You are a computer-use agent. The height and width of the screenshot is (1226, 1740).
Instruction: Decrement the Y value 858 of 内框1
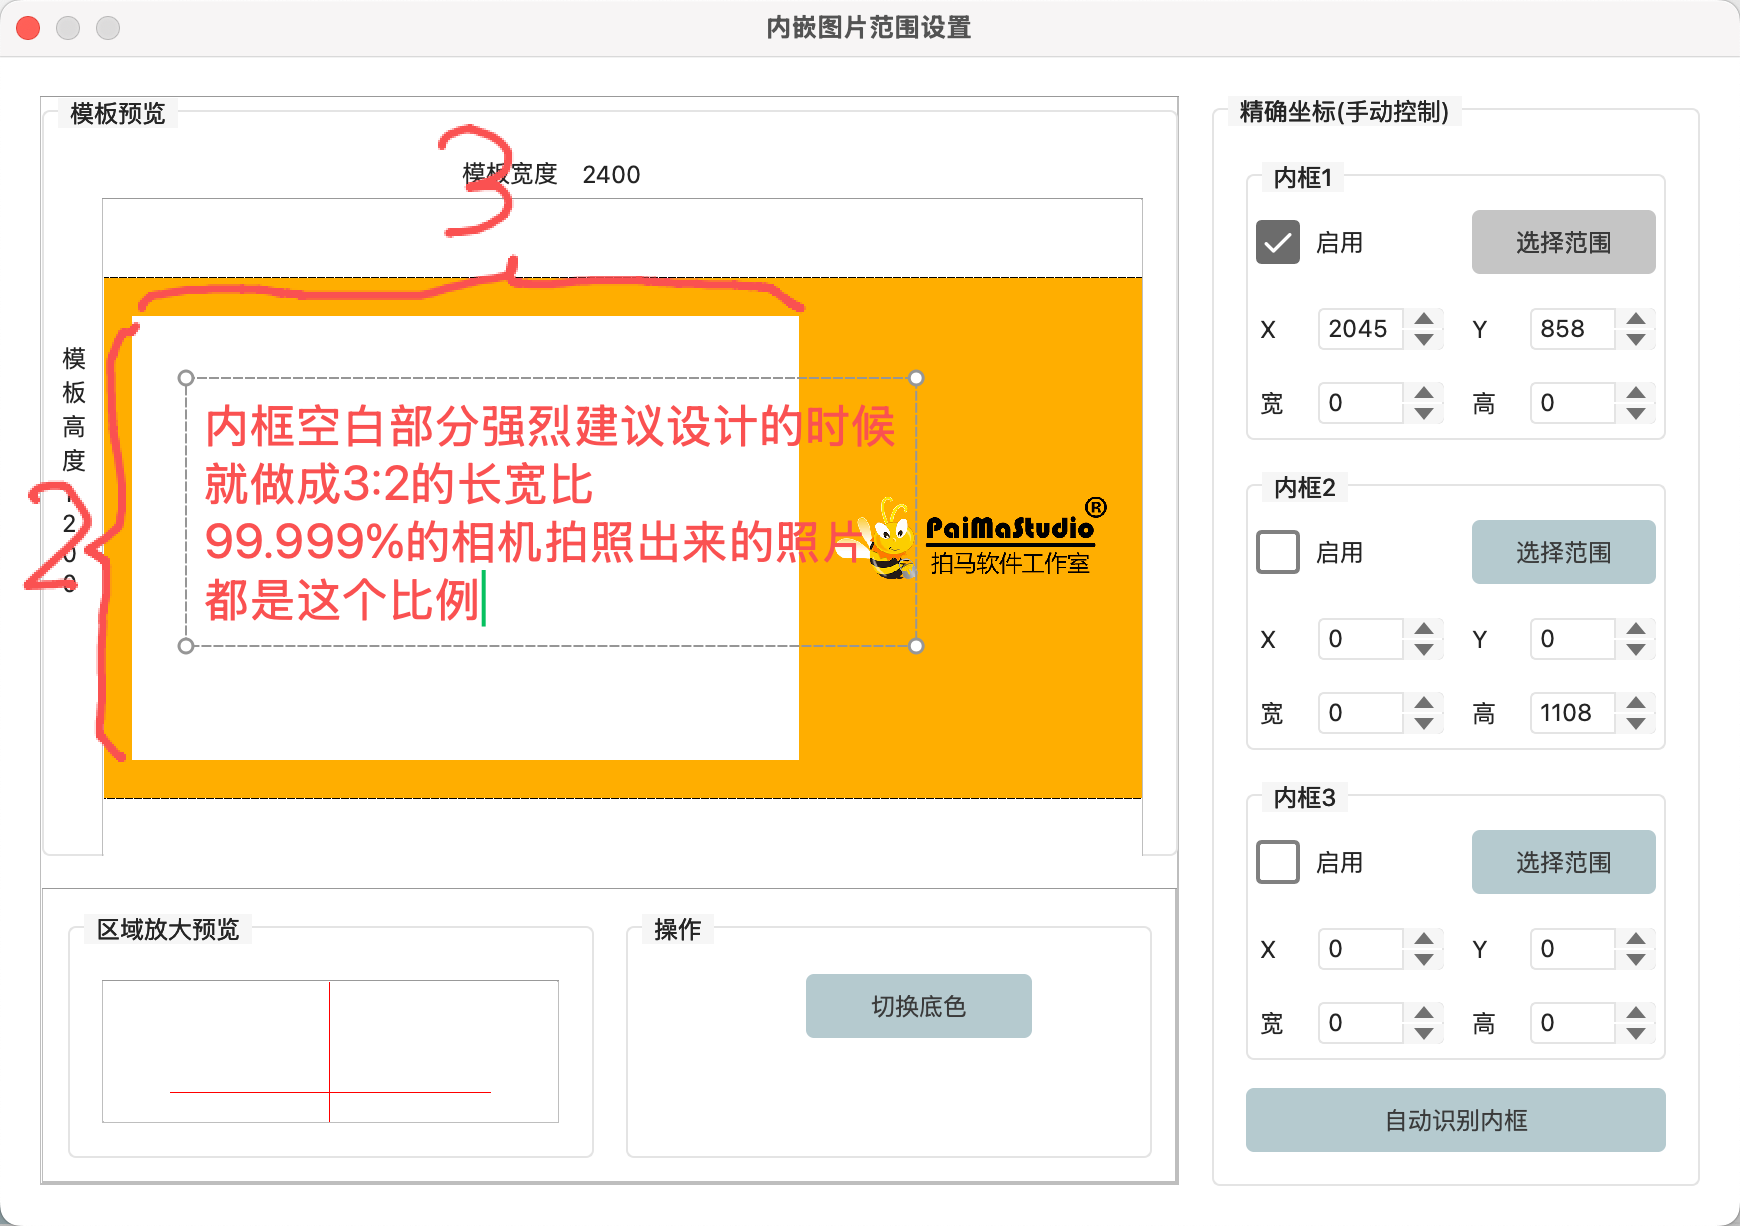point(1636,337)
